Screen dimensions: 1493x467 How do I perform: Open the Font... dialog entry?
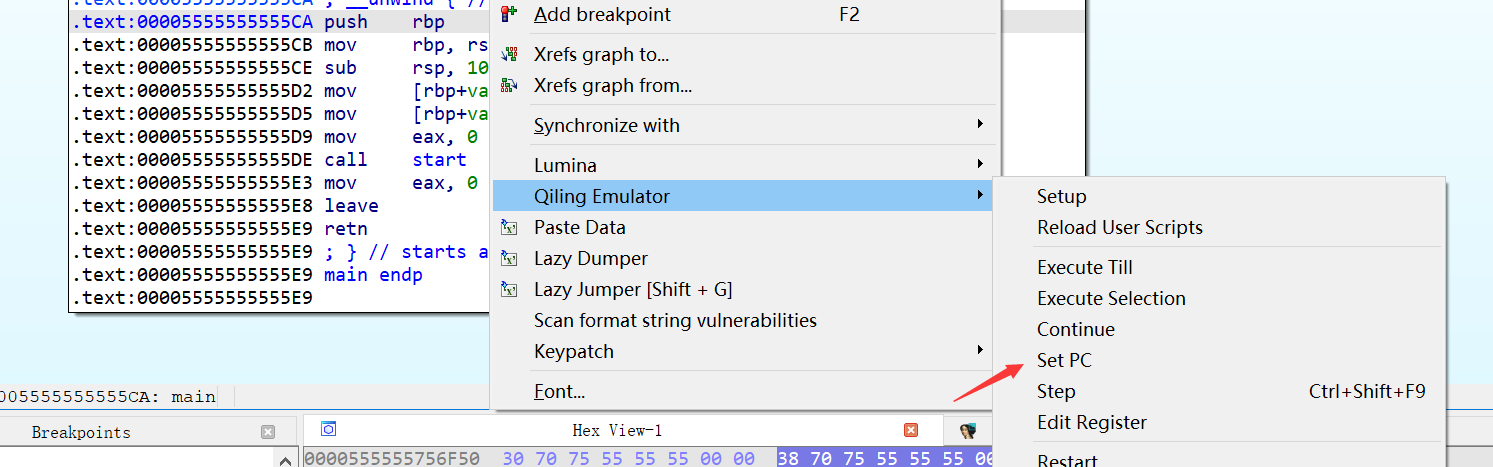click(559, 391)
